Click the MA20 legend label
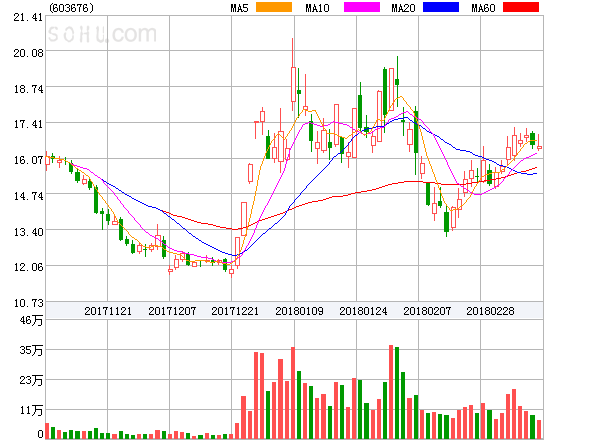Image resolution: width=600 pixels, height=440 pixels. [x=403, y=8]
